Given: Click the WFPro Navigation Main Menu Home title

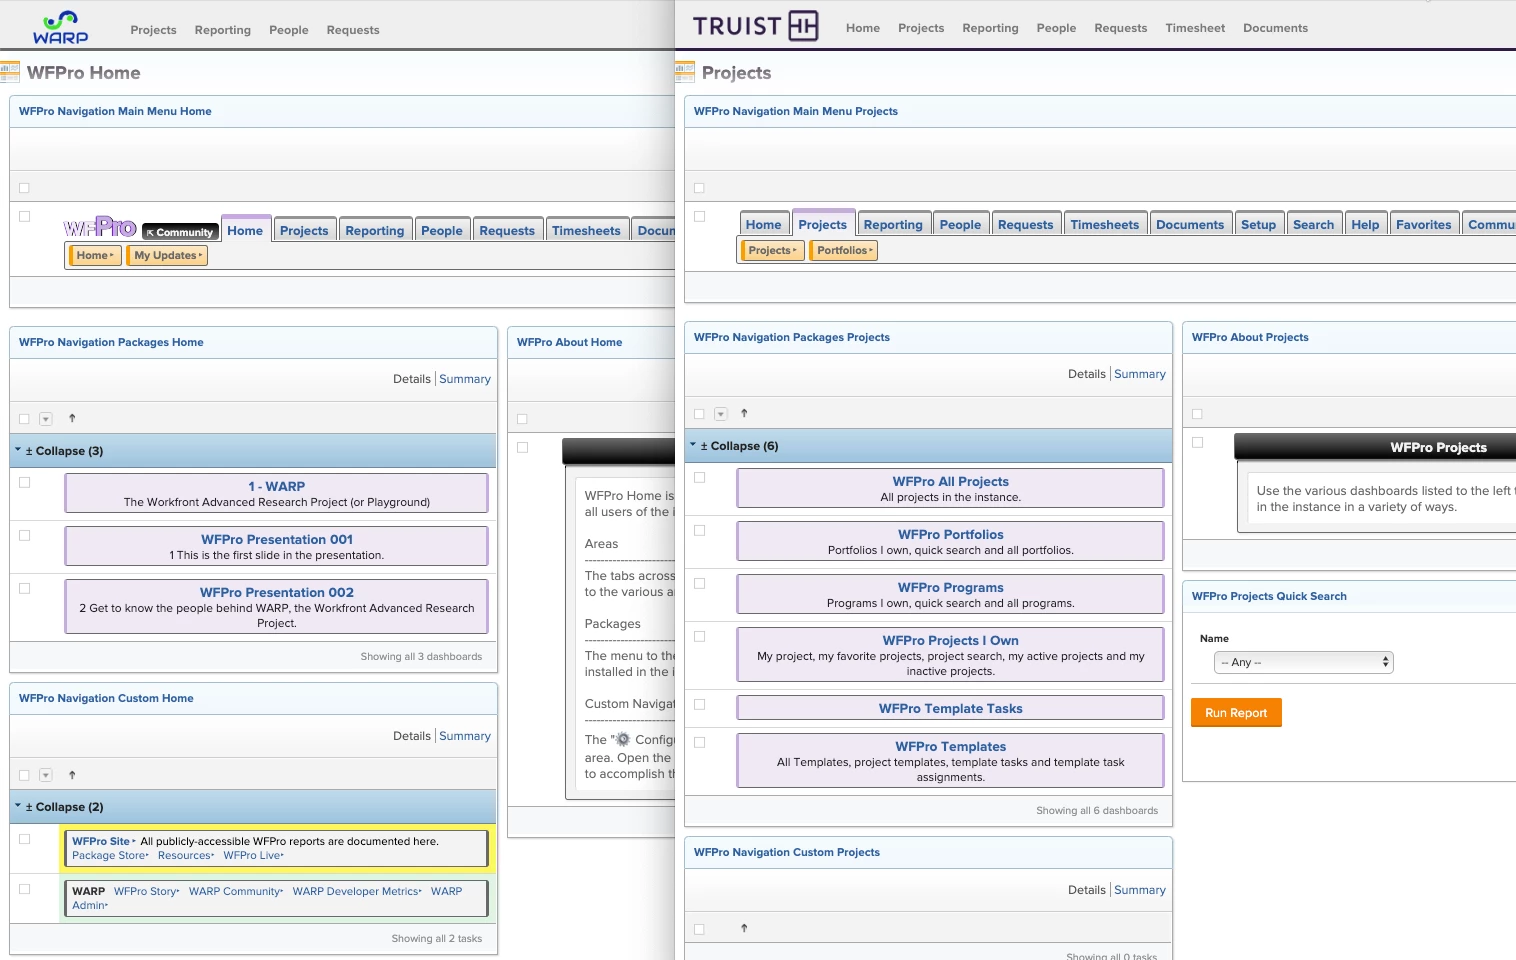Looking at the screenshot, I should 115,111.
